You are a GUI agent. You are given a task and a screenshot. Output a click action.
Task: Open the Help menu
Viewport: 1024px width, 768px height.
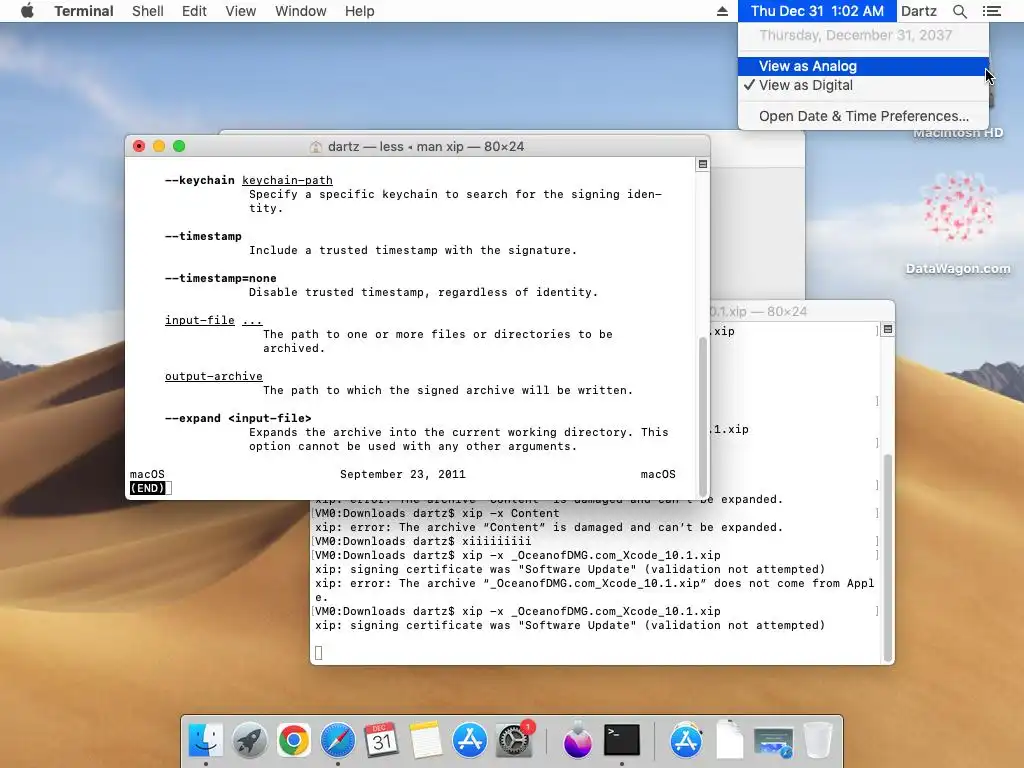359,11
